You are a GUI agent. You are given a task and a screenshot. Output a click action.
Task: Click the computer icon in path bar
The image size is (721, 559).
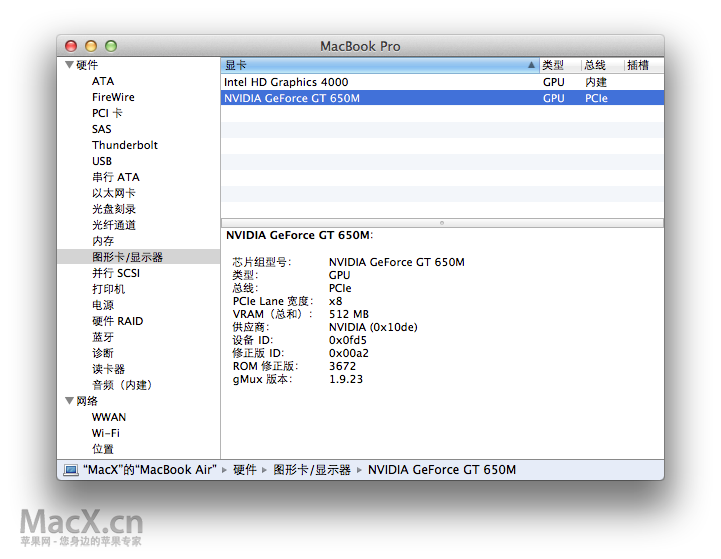pyautogui.click(x=70, y=470)
